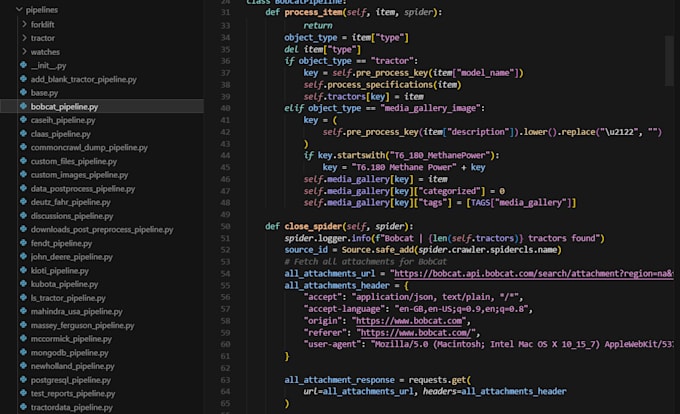Click Python icon beside fendt_pipeline.py
Screen dimensions: 680x414
(23, 243)
